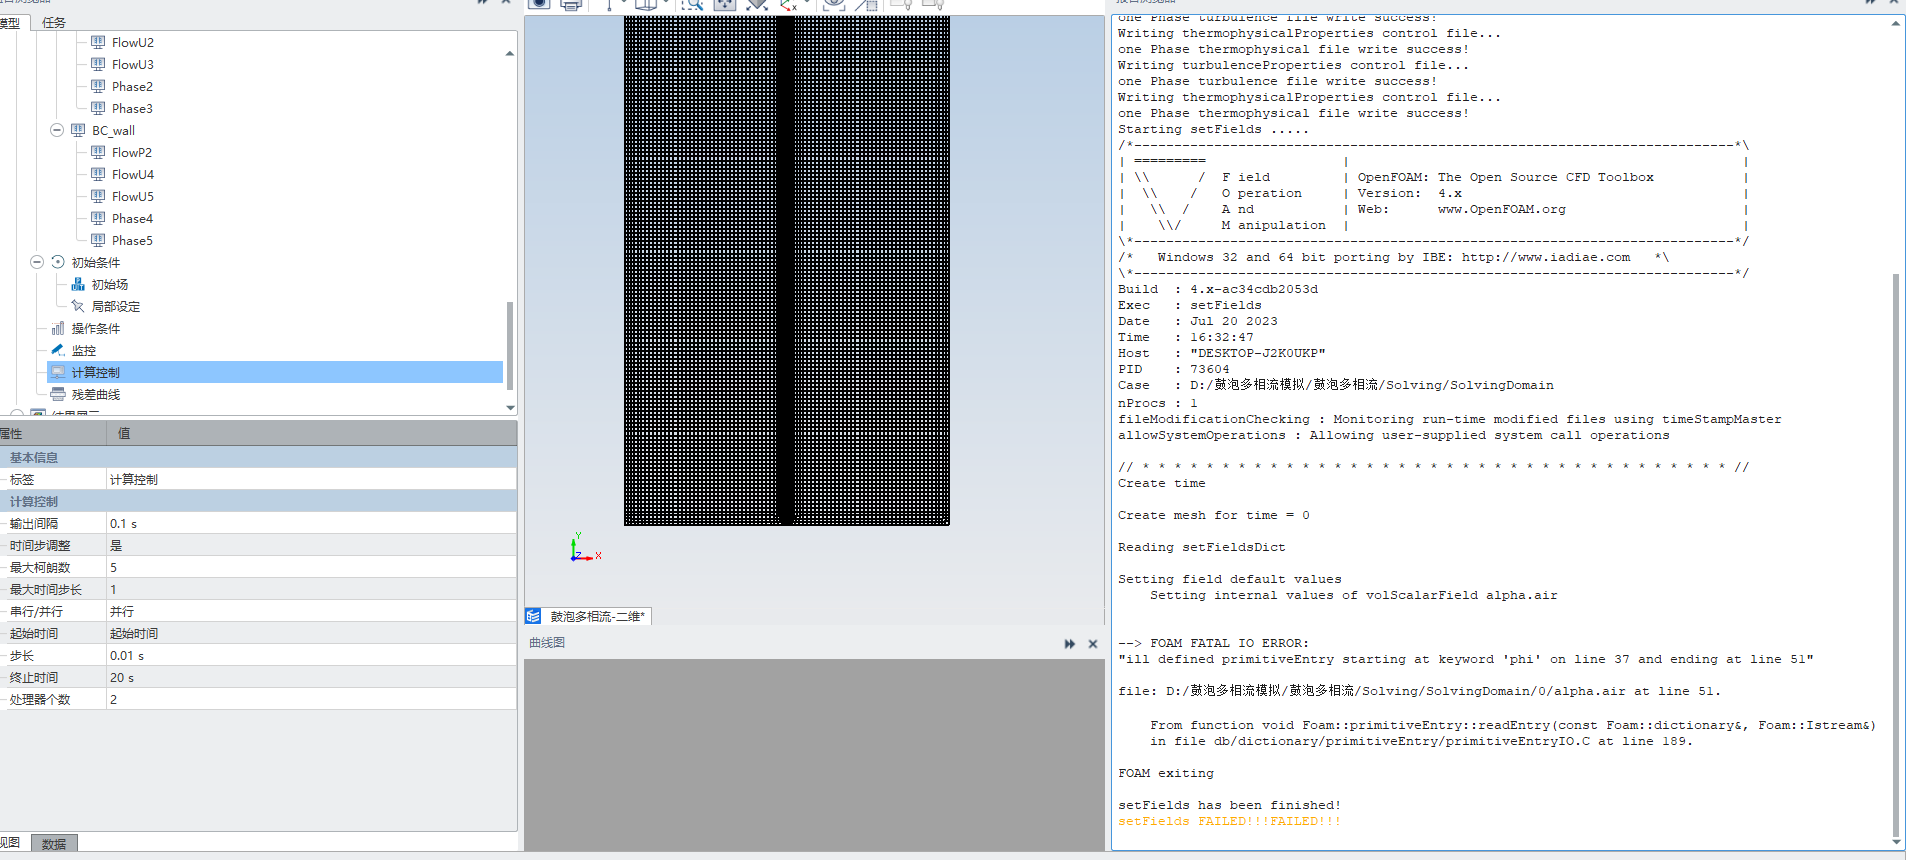Click the 步长 value 0.01 s
This screenshot has height=860, width=1906.
point(311,655)
